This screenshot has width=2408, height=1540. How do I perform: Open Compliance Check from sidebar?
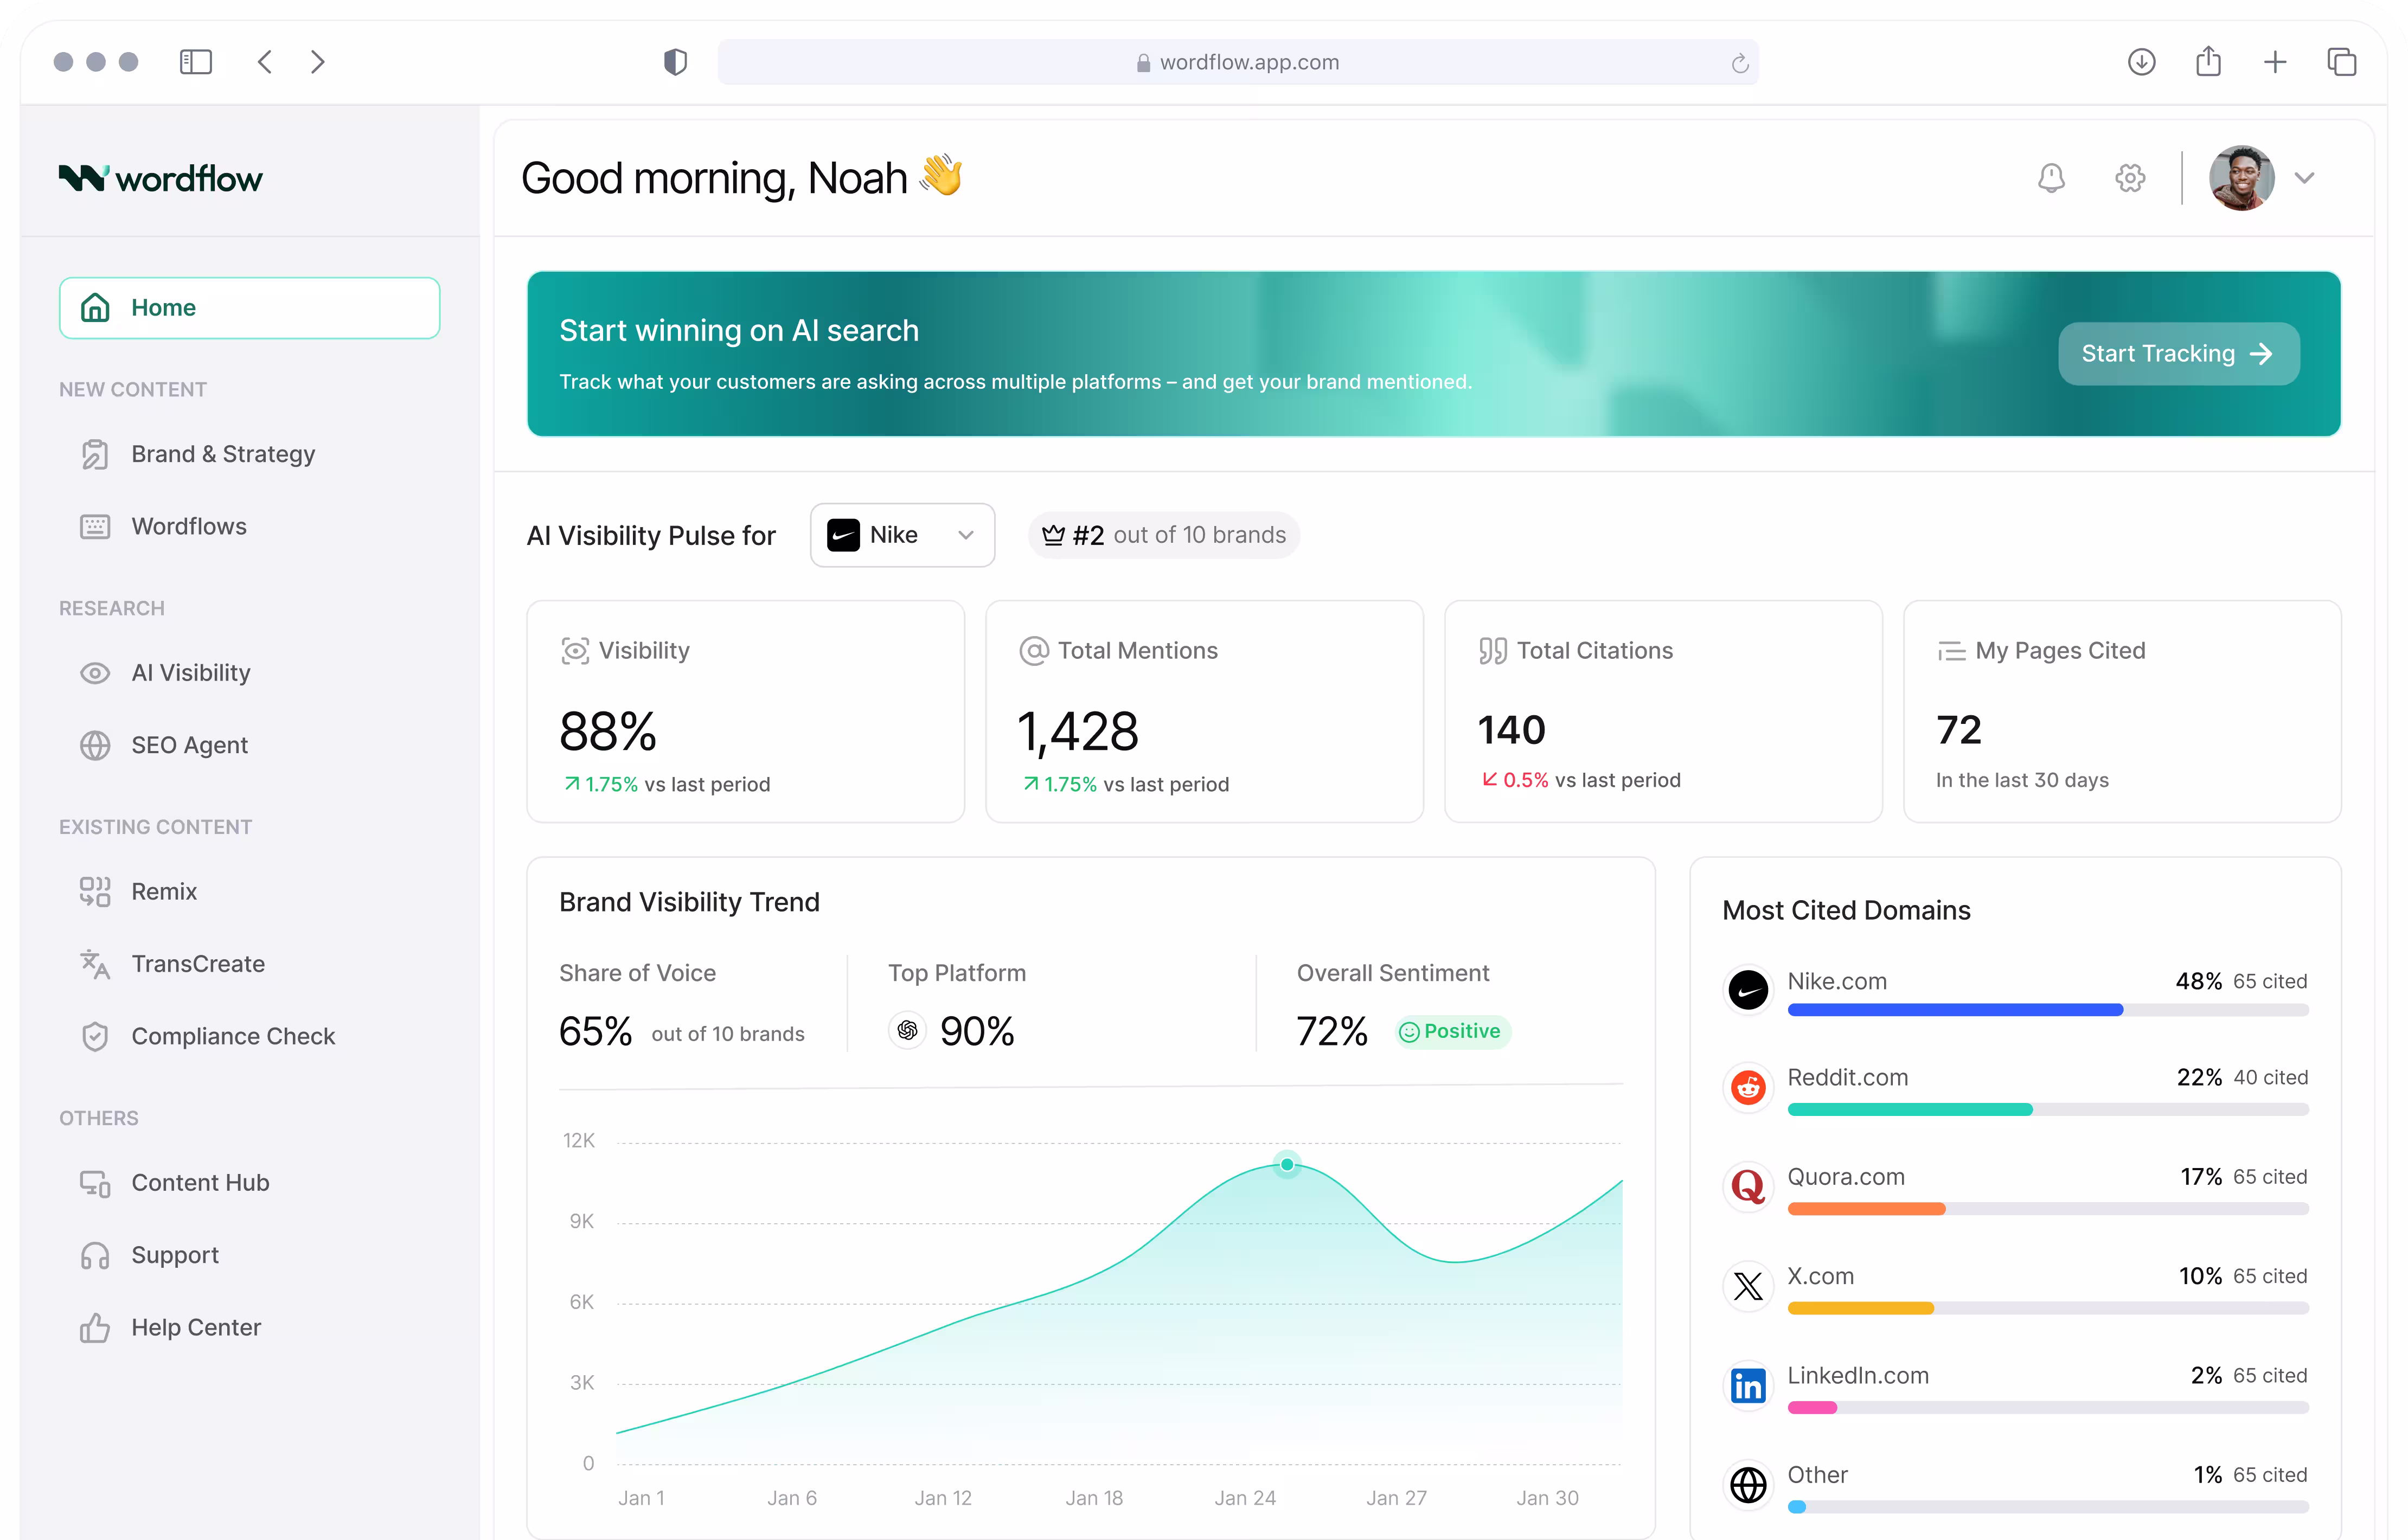(233, 1036)
